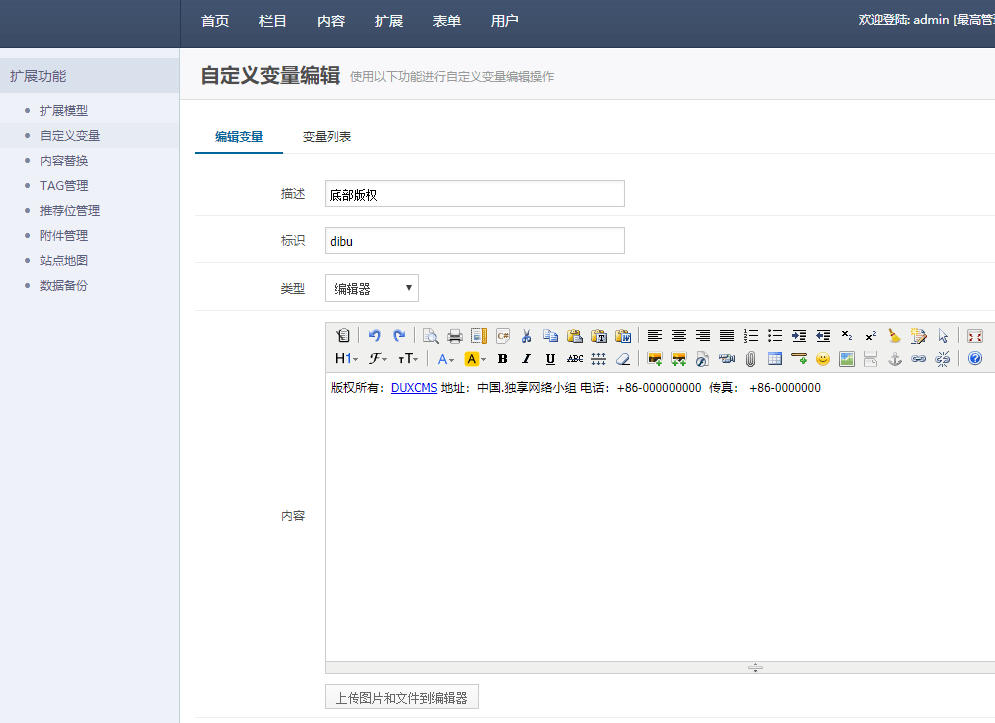Redo the last undone edit
Viewport: 995px width, 723px height.
399,335
